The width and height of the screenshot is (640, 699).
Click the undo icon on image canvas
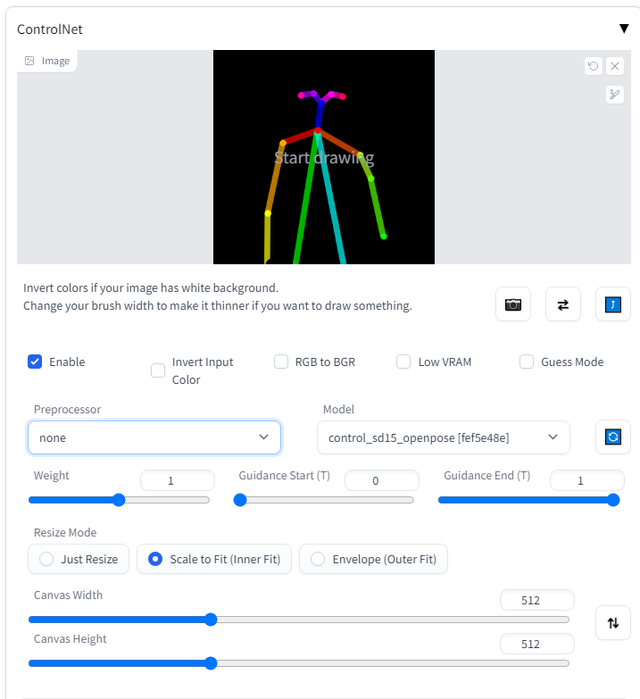[x=593, y=66]
